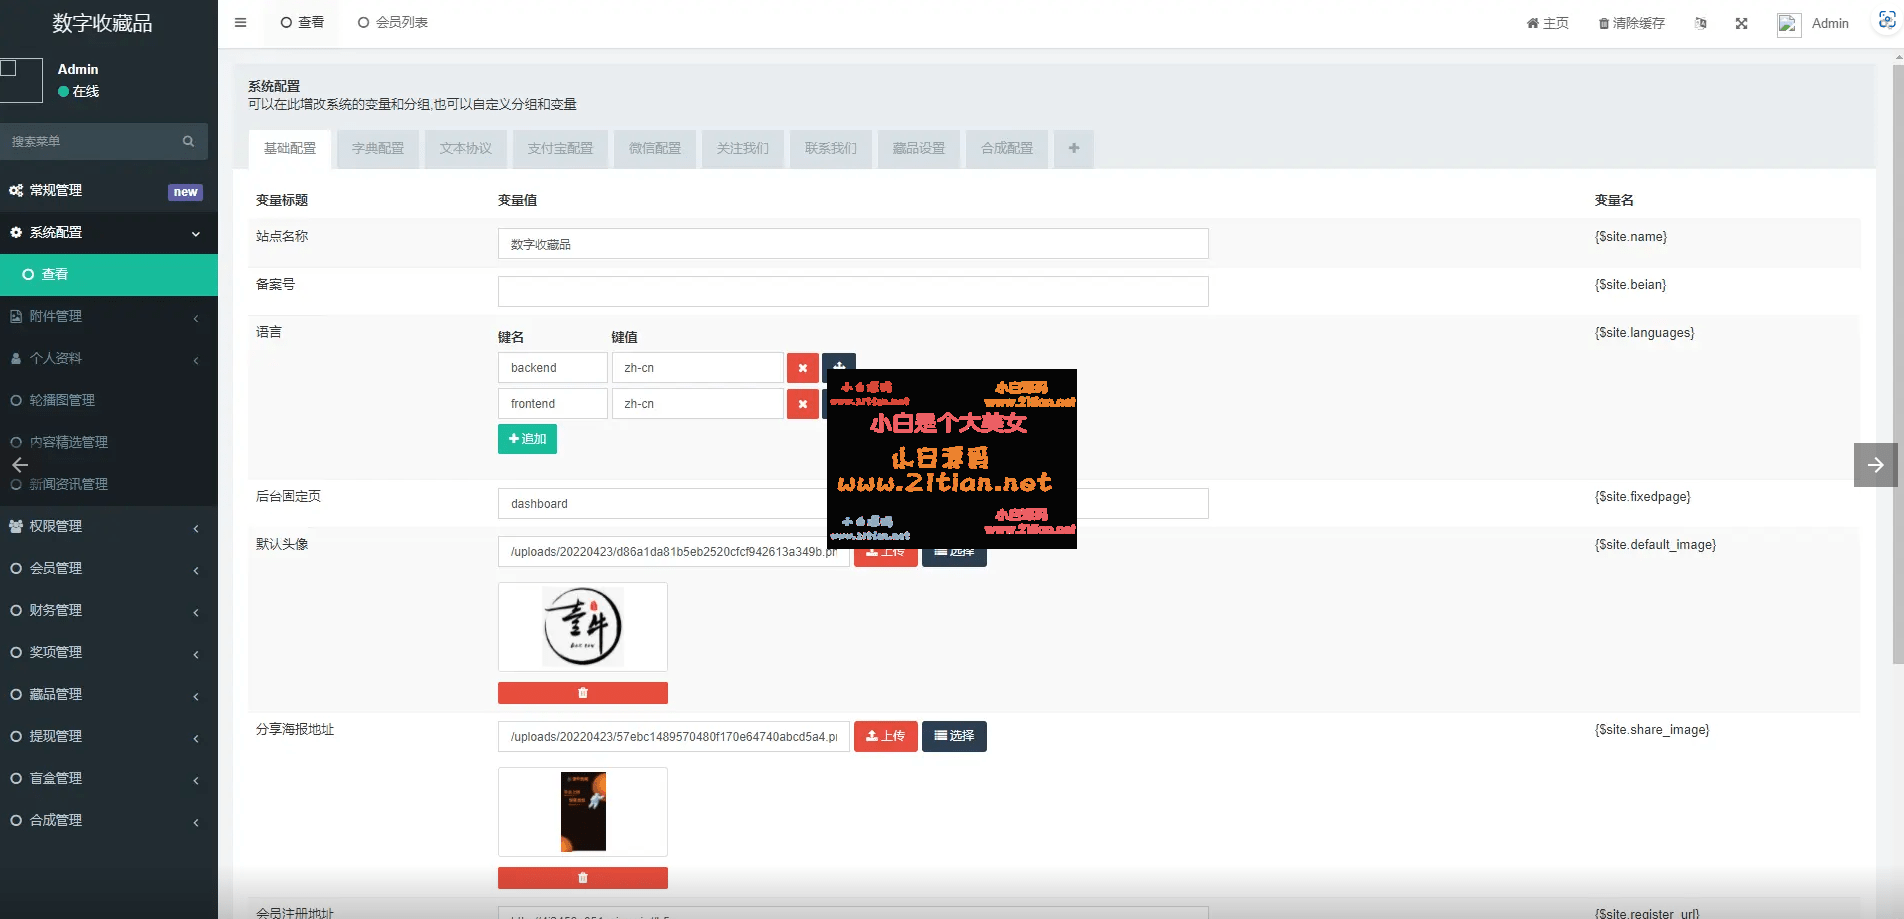Screen dimensions: 1904x919
Task: Remove the default avatar image with trash button
Action: (x=582, y=693)
